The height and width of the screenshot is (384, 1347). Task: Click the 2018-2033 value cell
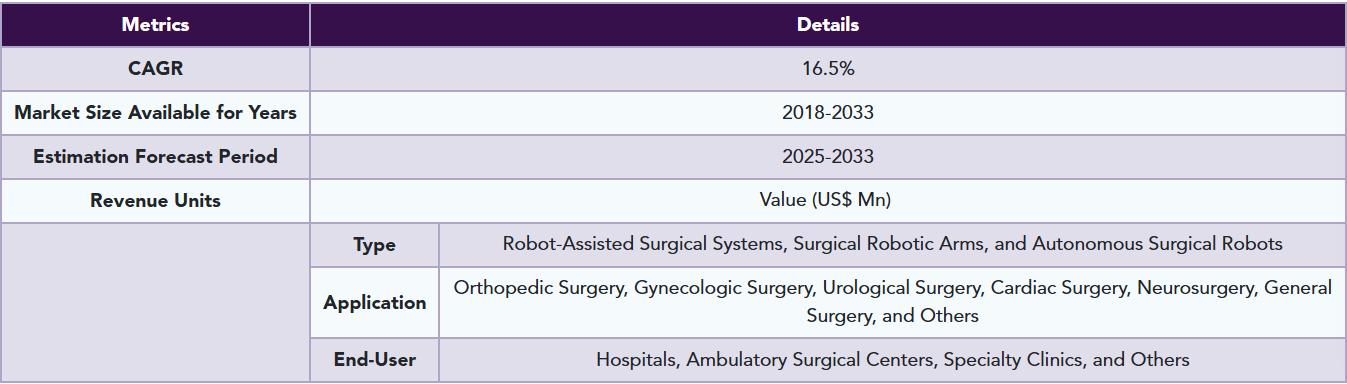[827, 113]
